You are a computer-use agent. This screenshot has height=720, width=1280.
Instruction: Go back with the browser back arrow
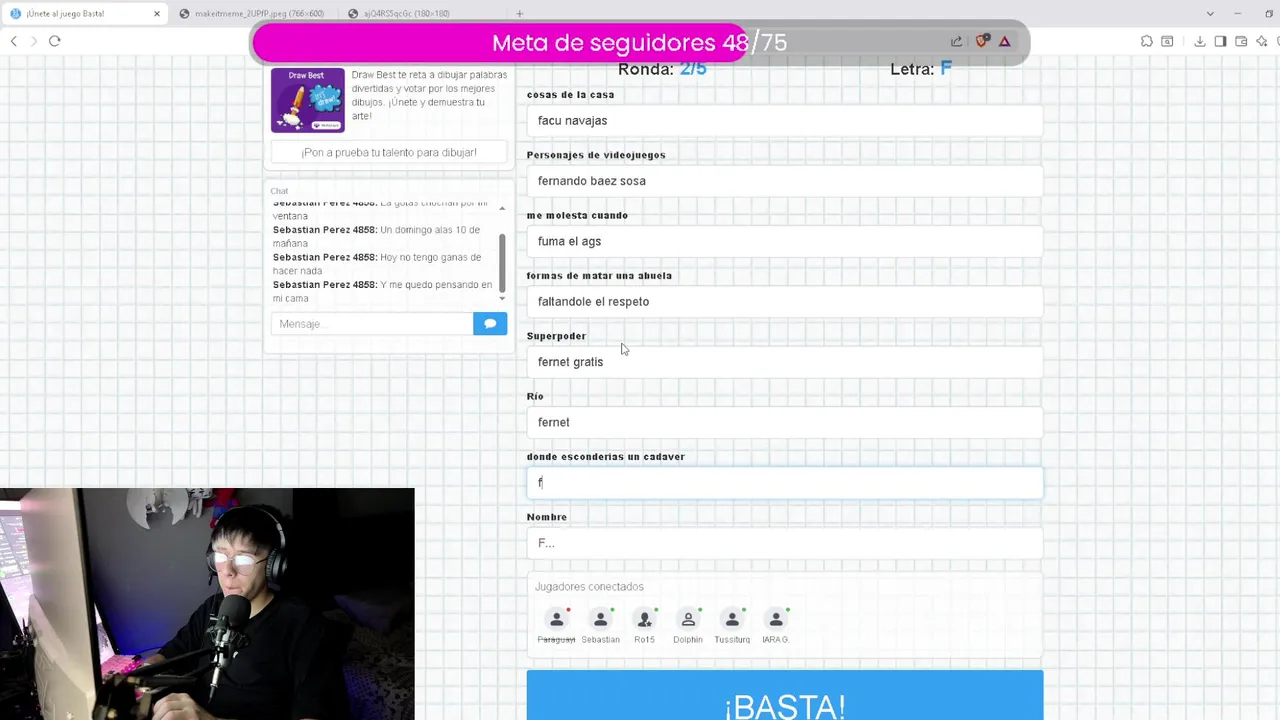tap(14, 41)
